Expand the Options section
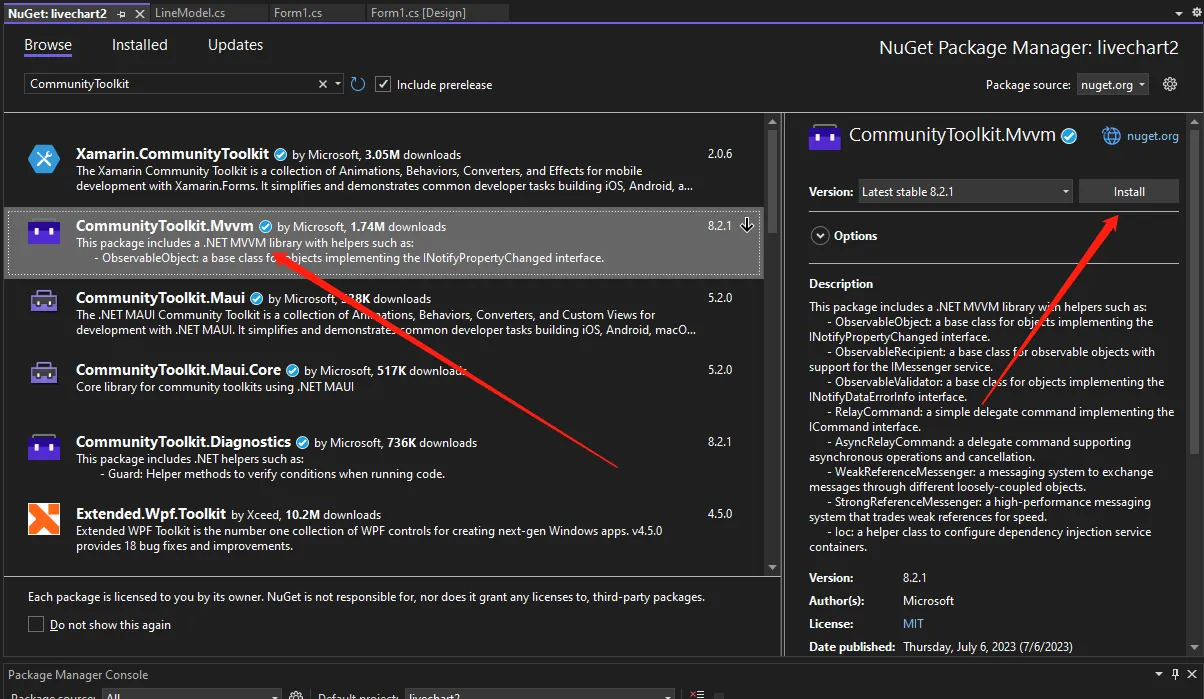 [820, 236]
